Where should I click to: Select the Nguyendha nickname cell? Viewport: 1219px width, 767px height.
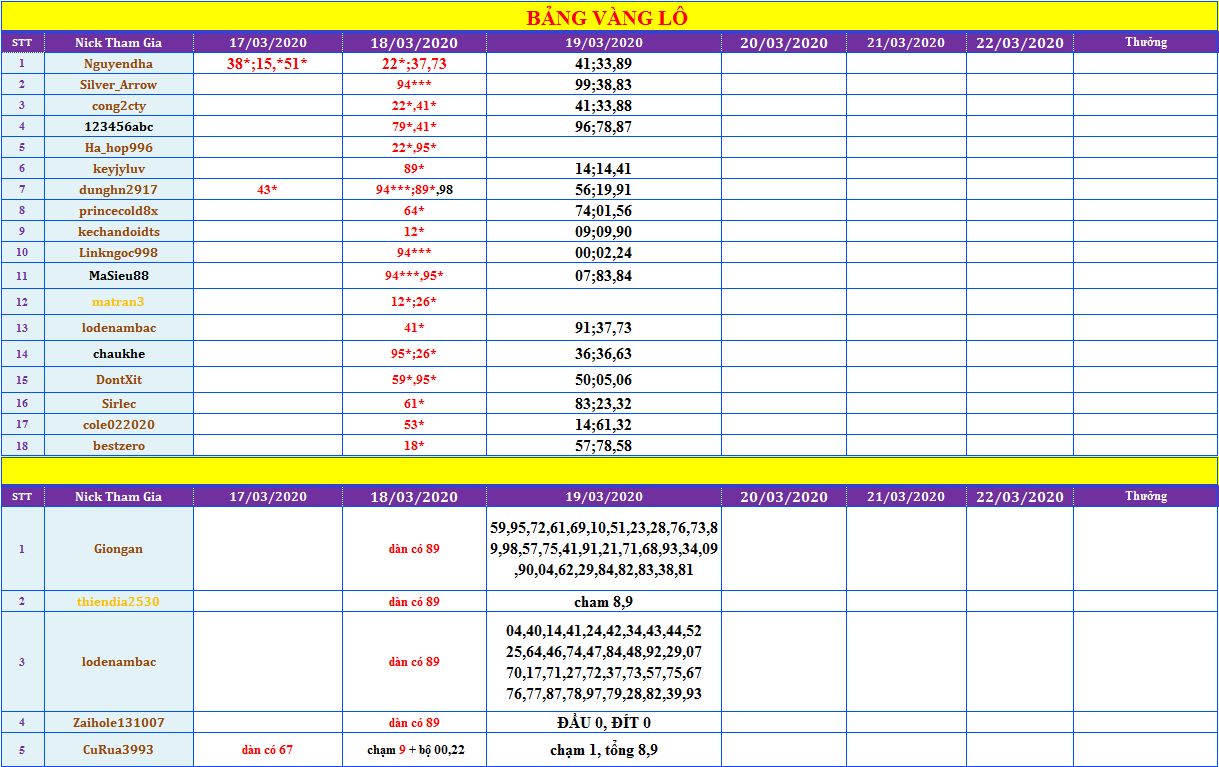pyautogui.click(x=118, y=63)
